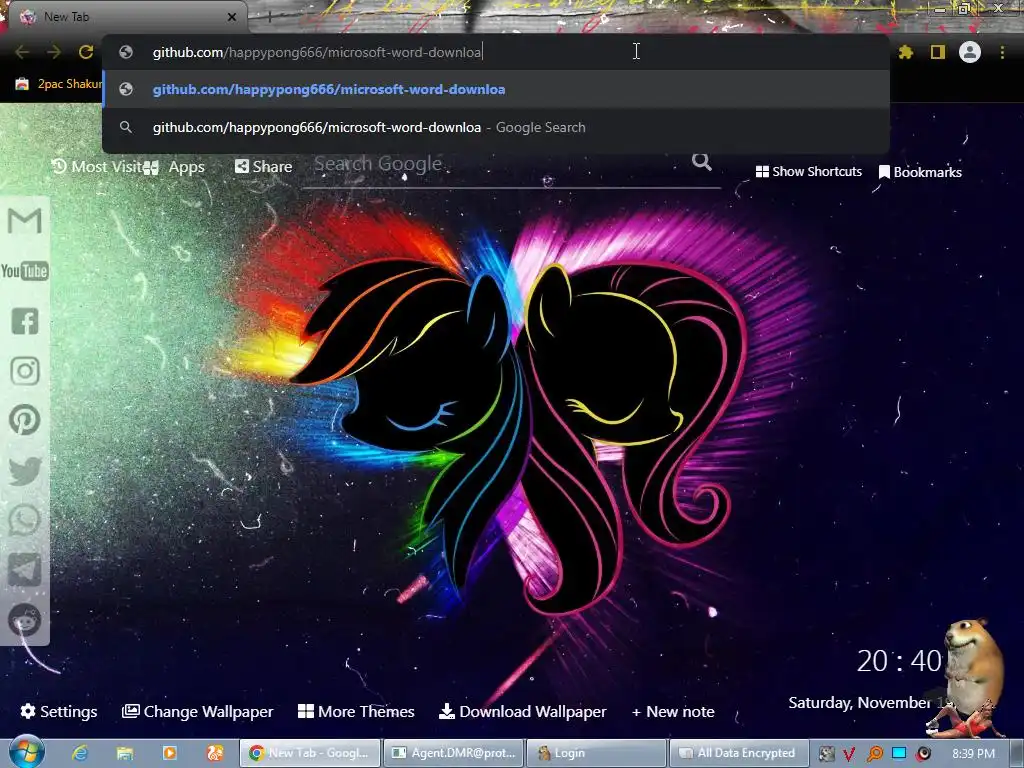Screen dimensions: 1024x768
Task: Click Show Shortcuts
Action: pos(808,172)
